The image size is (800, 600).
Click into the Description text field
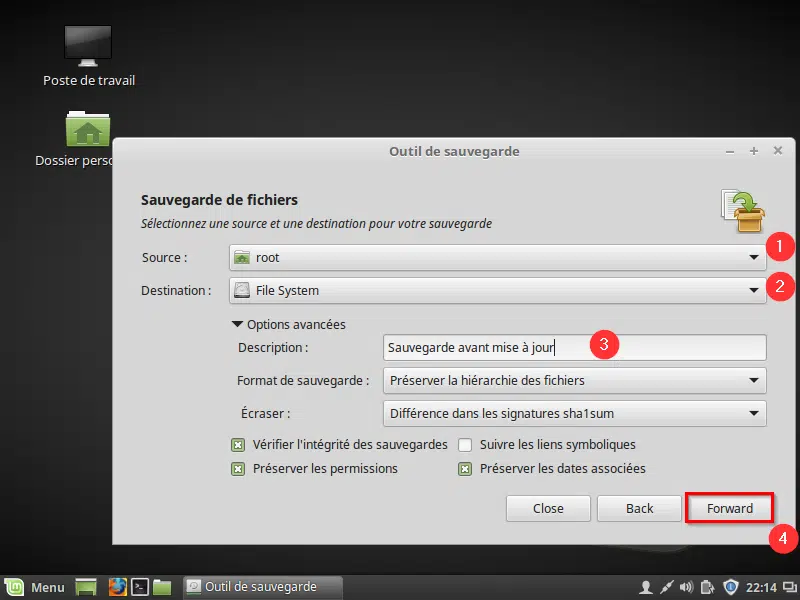(574, 347)
